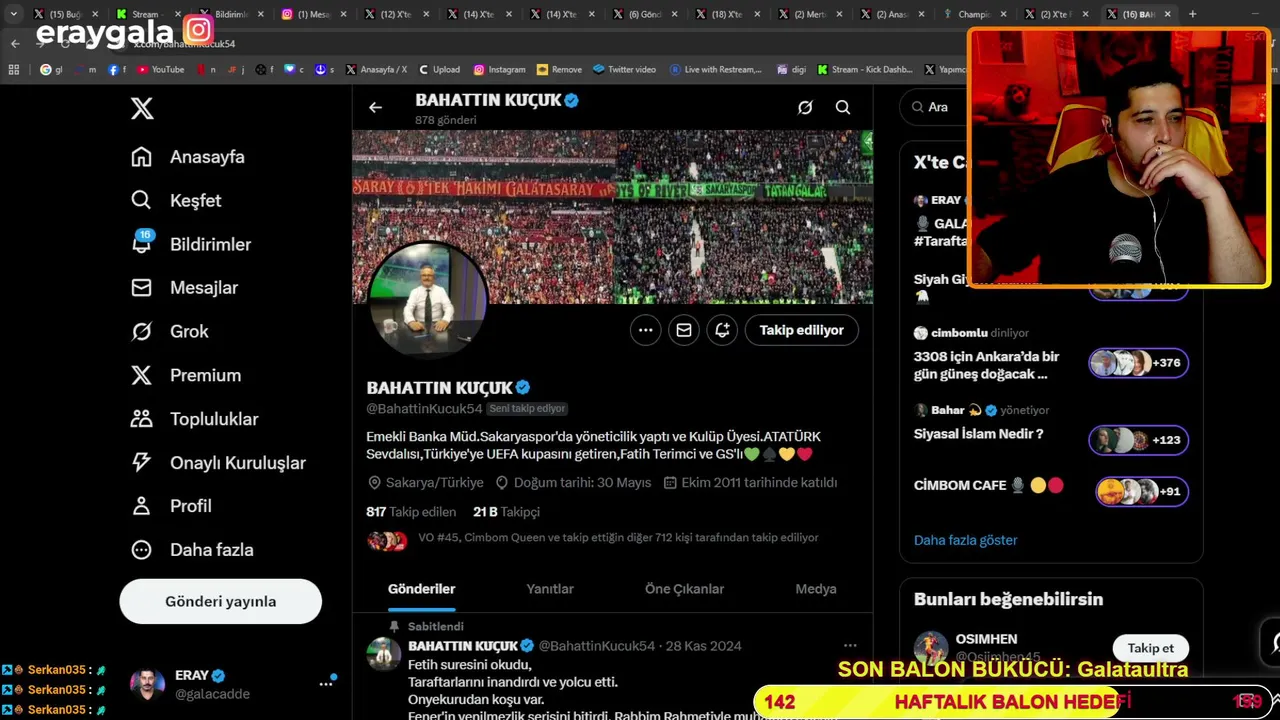
Task: Switch to the (1) Mesaj Instagram browser tab
Action: pos(314,14)
